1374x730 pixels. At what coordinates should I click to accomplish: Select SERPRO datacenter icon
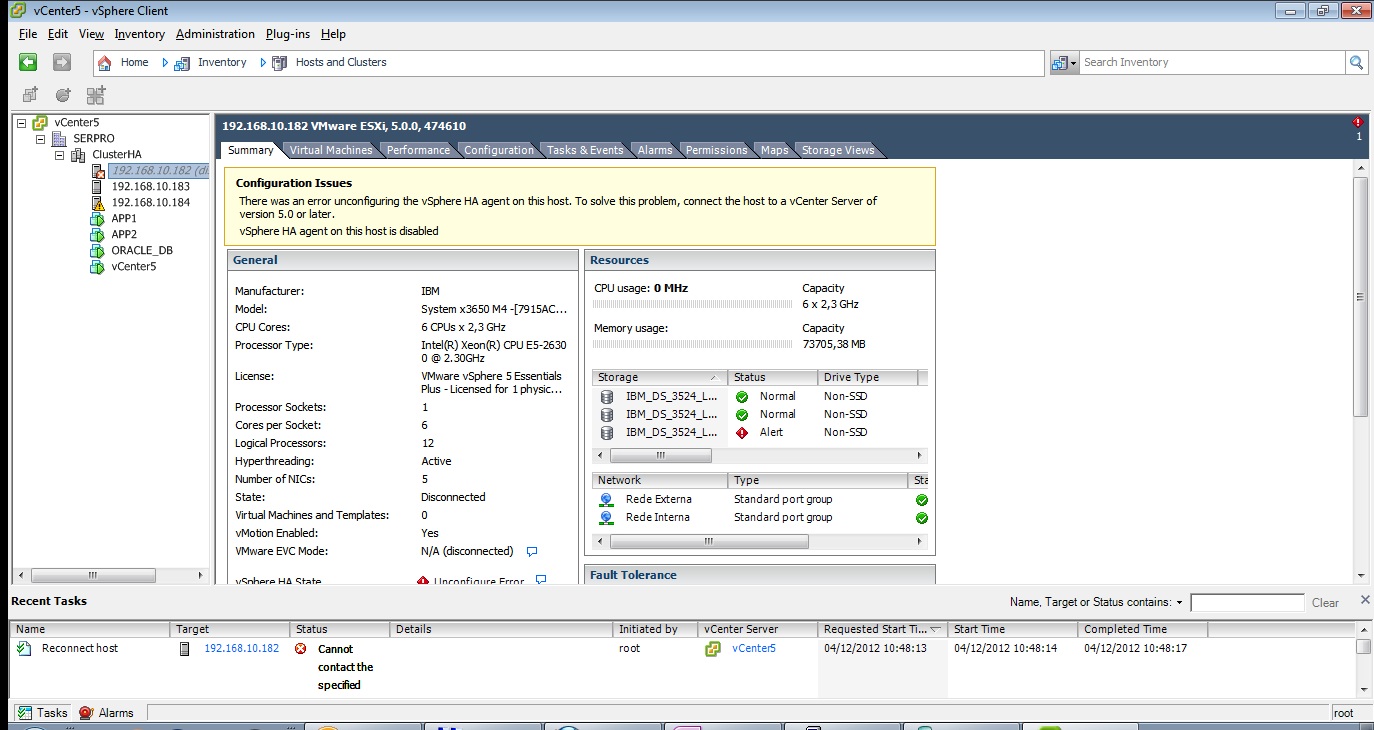59,138
